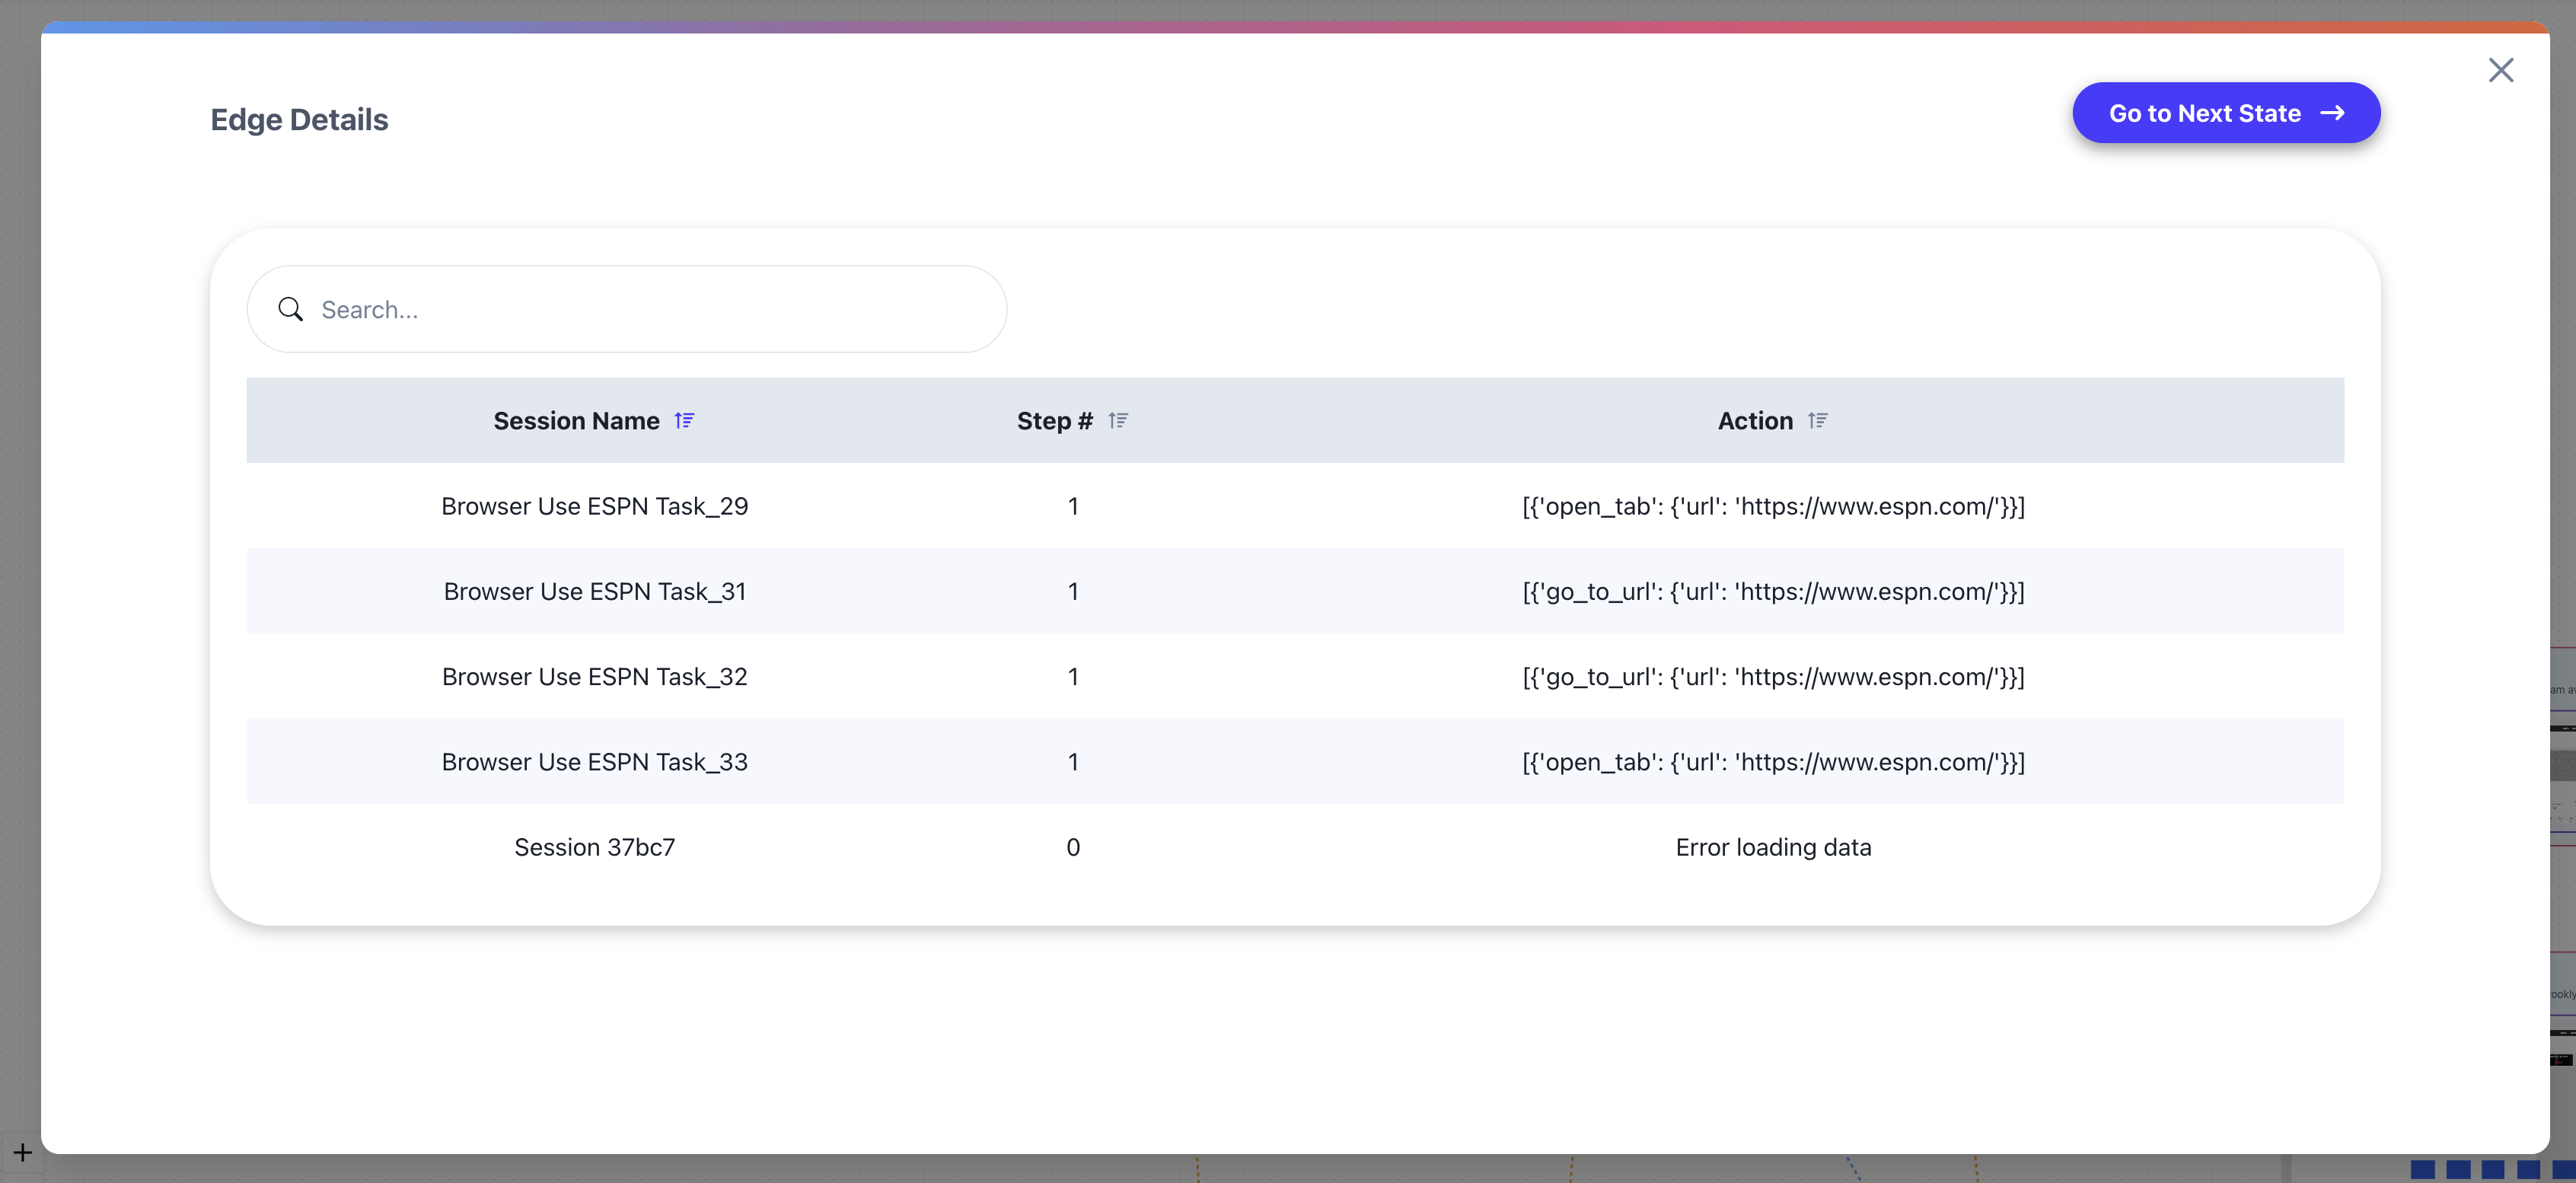The width and height of the screenshot is (2576, 1183).
Task: Toggle sort order on Step # column
Action: 1118,420
